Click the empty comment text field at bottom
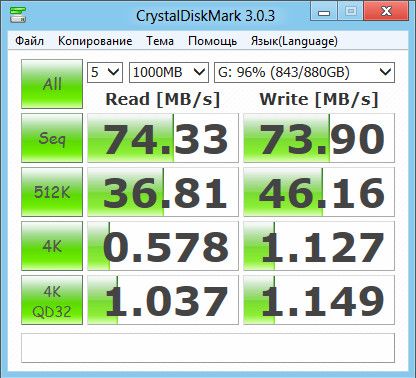Screen dimensions: 416x378 (208, 348)
